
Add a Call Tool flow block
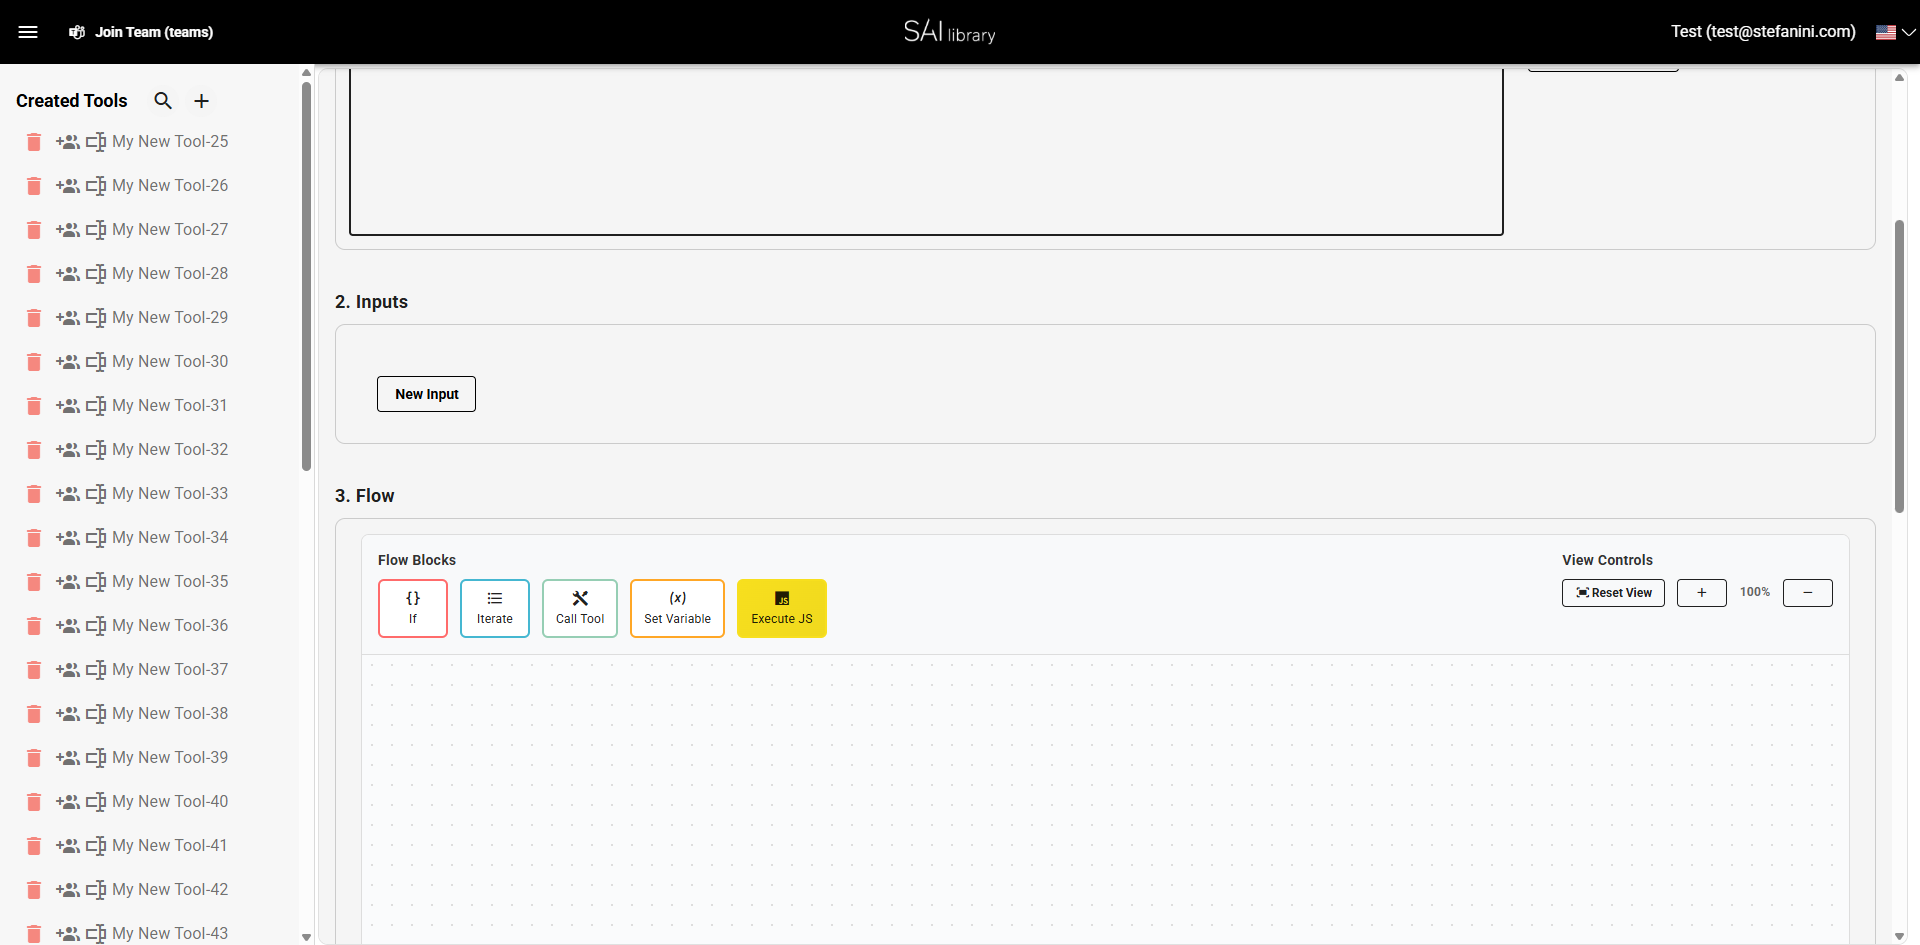tap(580, 608)
